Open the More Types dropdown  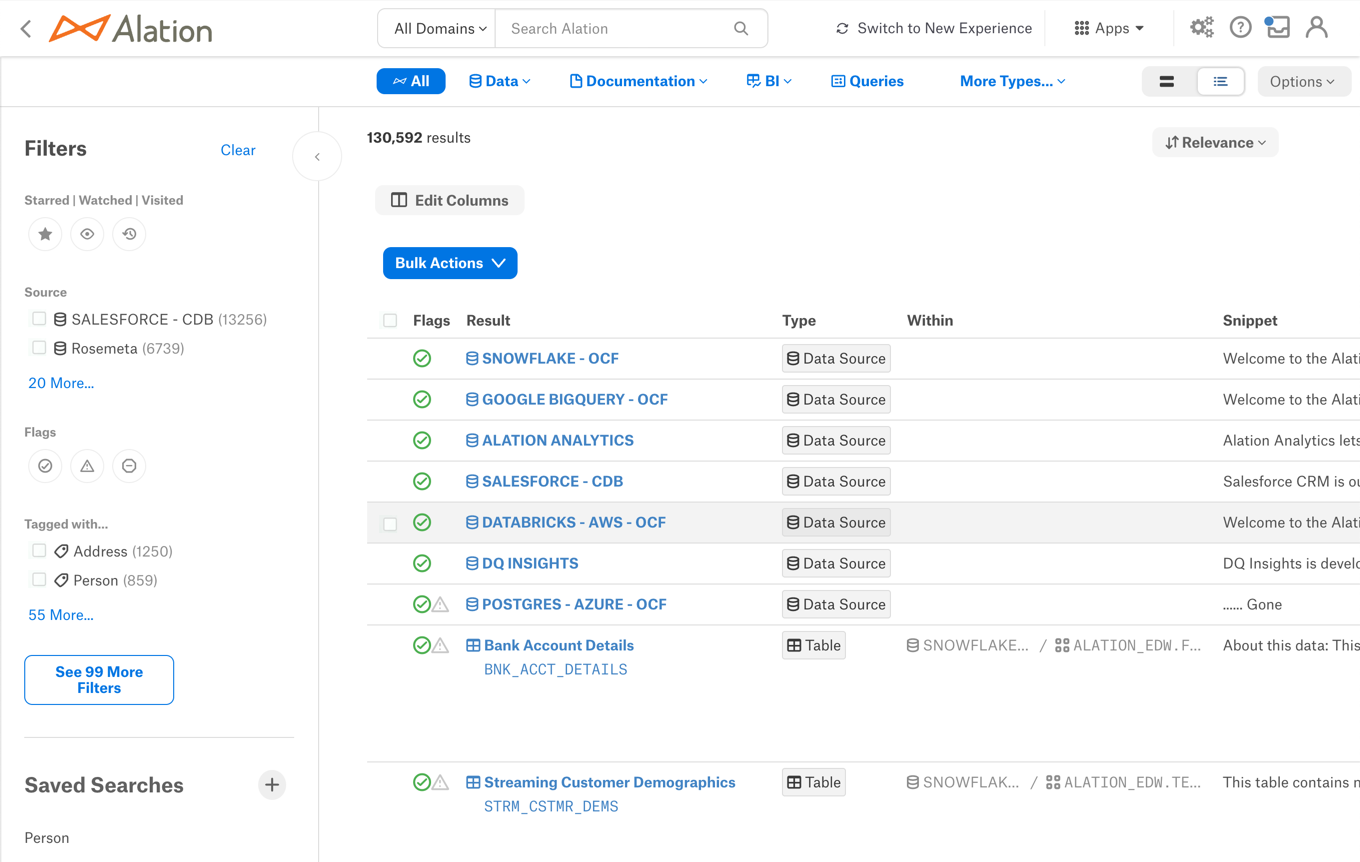(x=1012, y=81)
